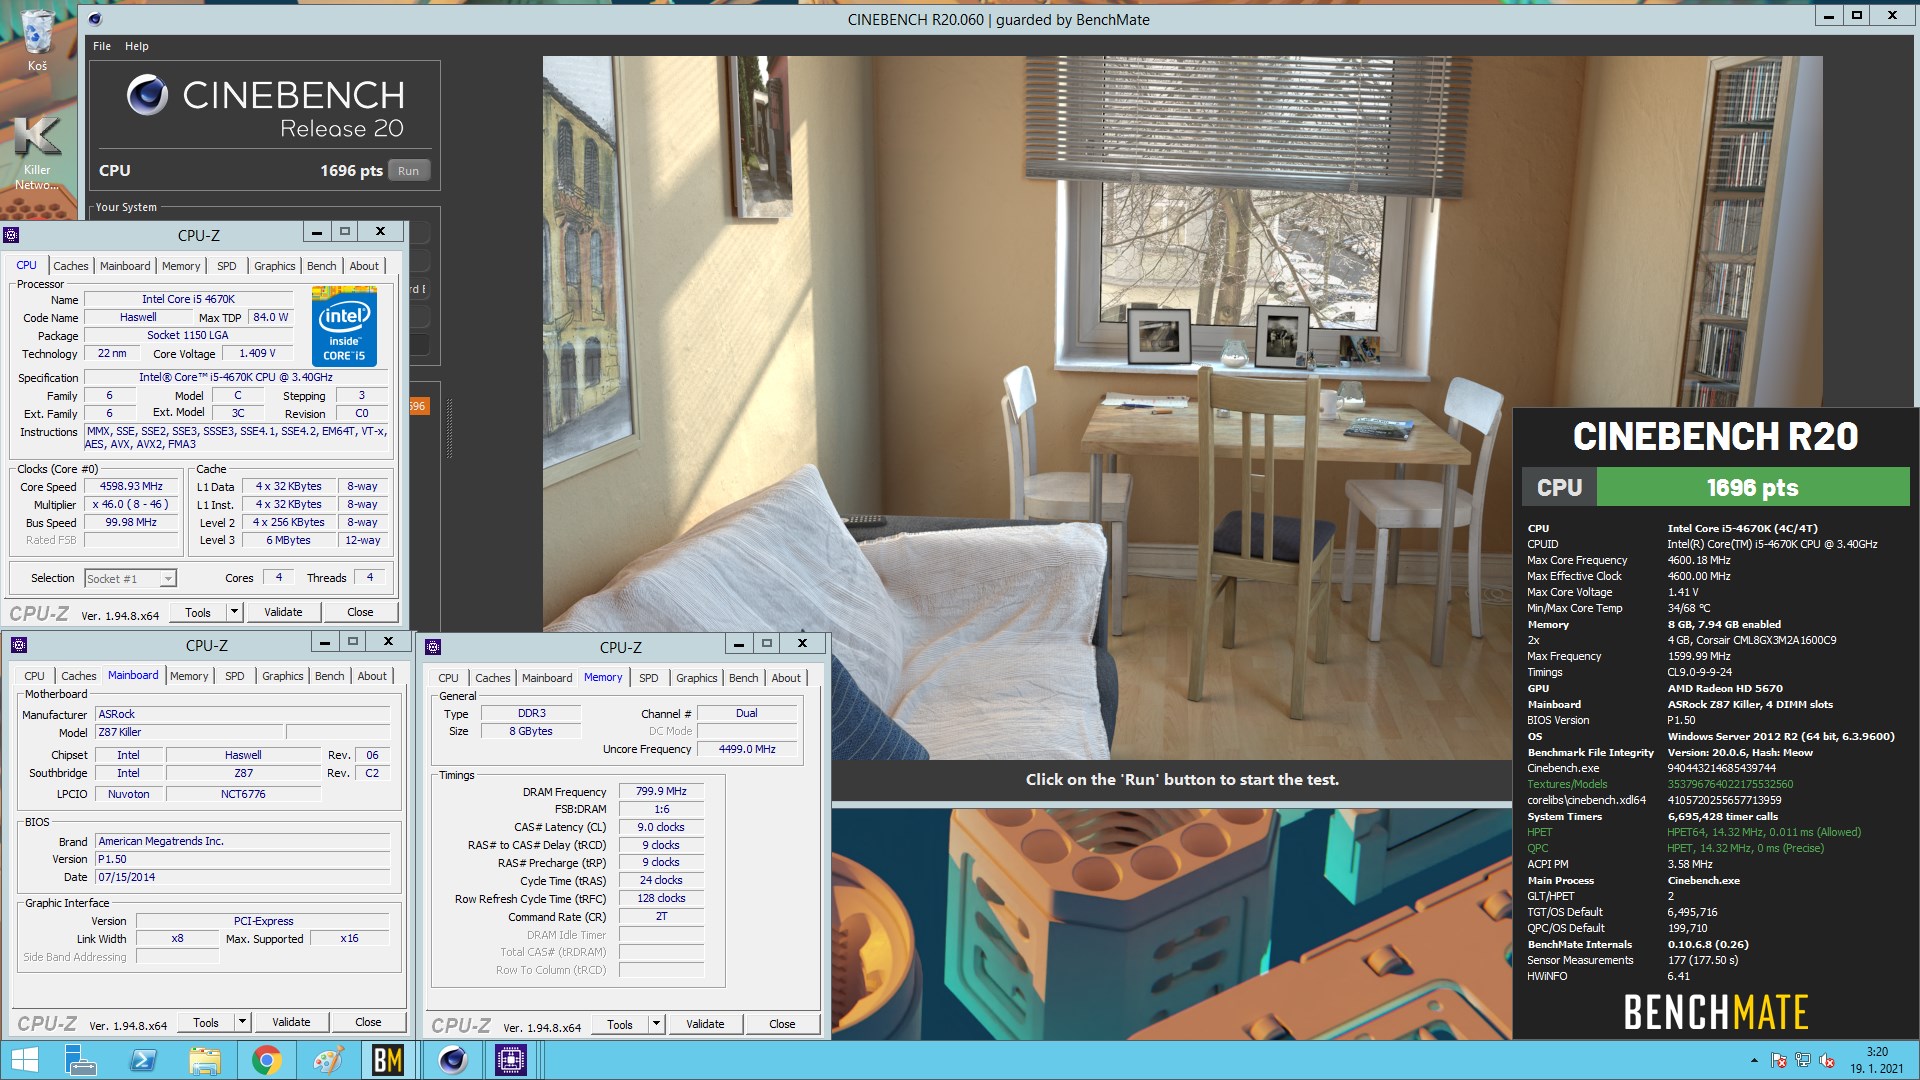Minimize the Memory window of CPU-Z
The height and width of the screenshot is (1080, 1920).
point(738,644)
